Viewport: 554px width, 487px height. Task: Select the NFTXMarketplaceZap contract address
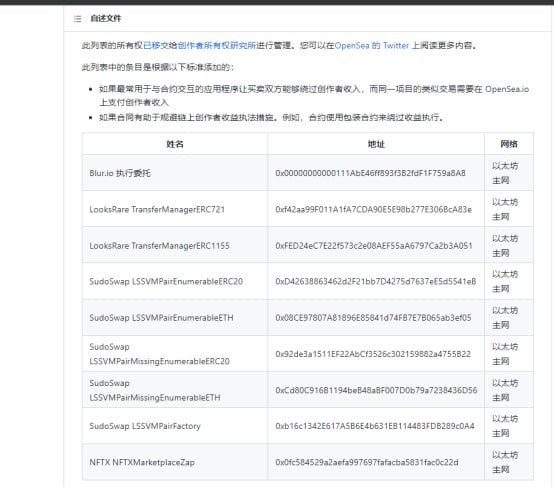tap(367, 462)
